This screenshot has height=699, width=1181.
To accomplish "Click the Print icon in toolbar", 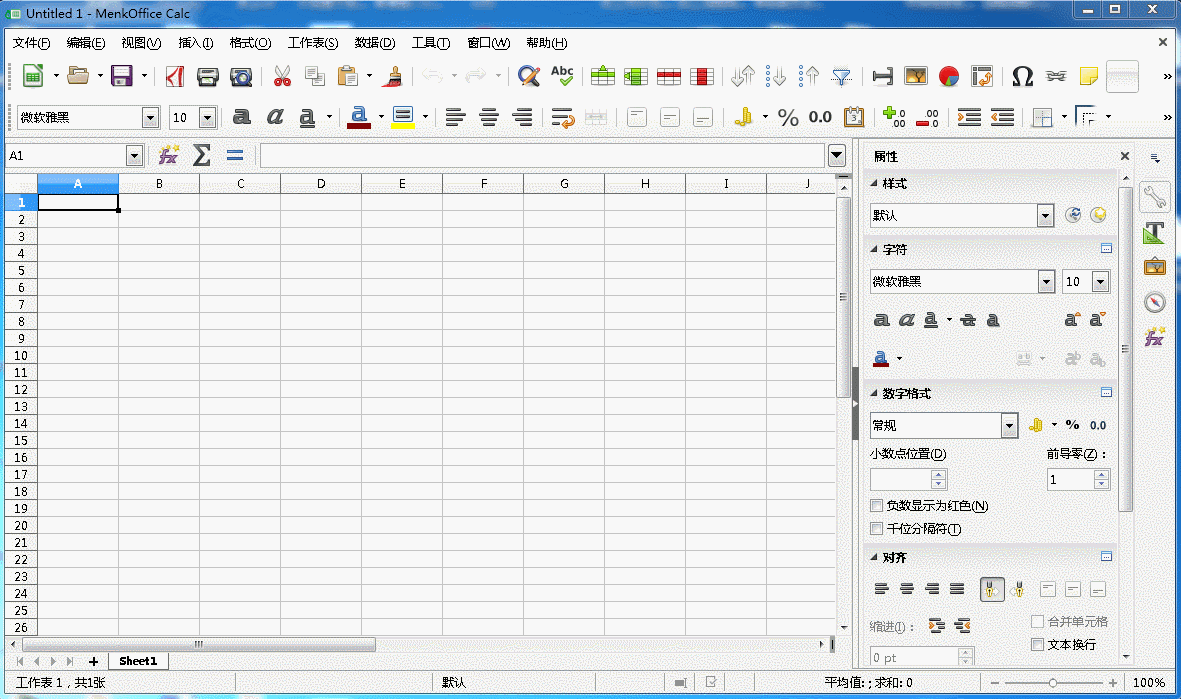I will click(x=208, y=76).
